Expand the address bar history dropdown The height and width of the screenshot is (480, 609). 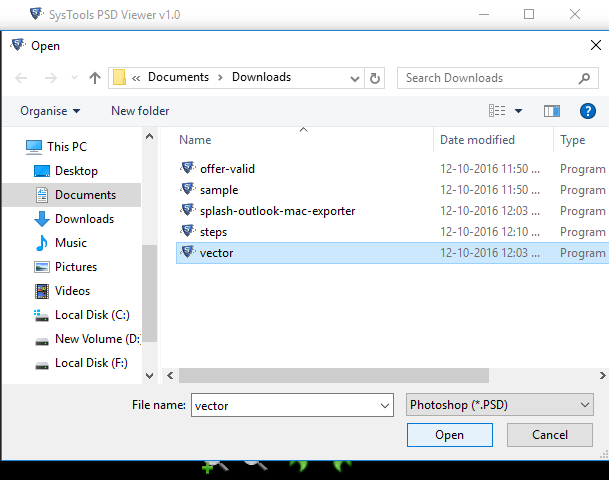click(355, 78)
